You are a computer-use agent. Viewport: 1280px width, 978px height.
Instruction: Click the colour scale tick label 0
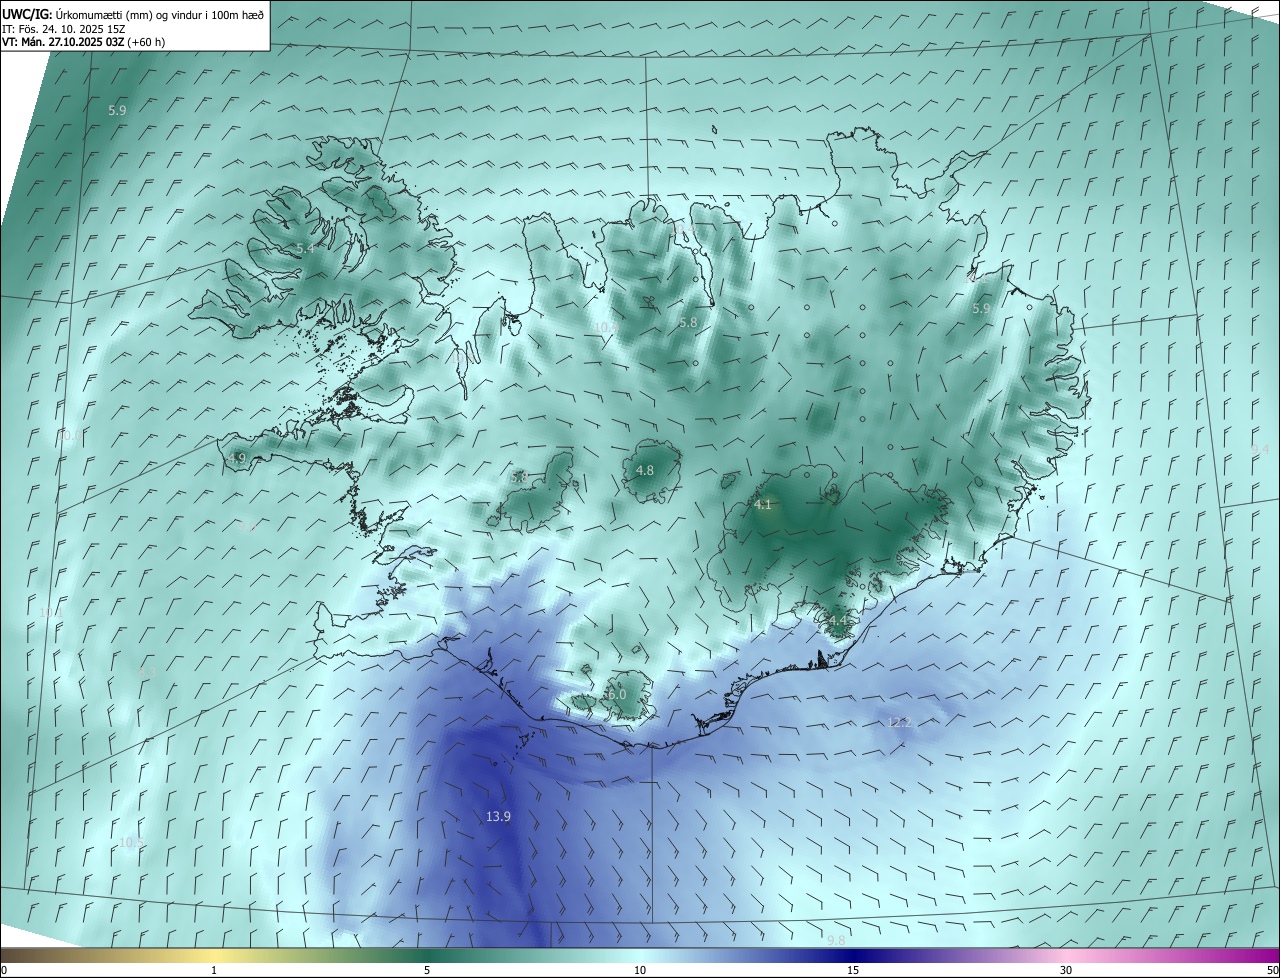point(4,970)
